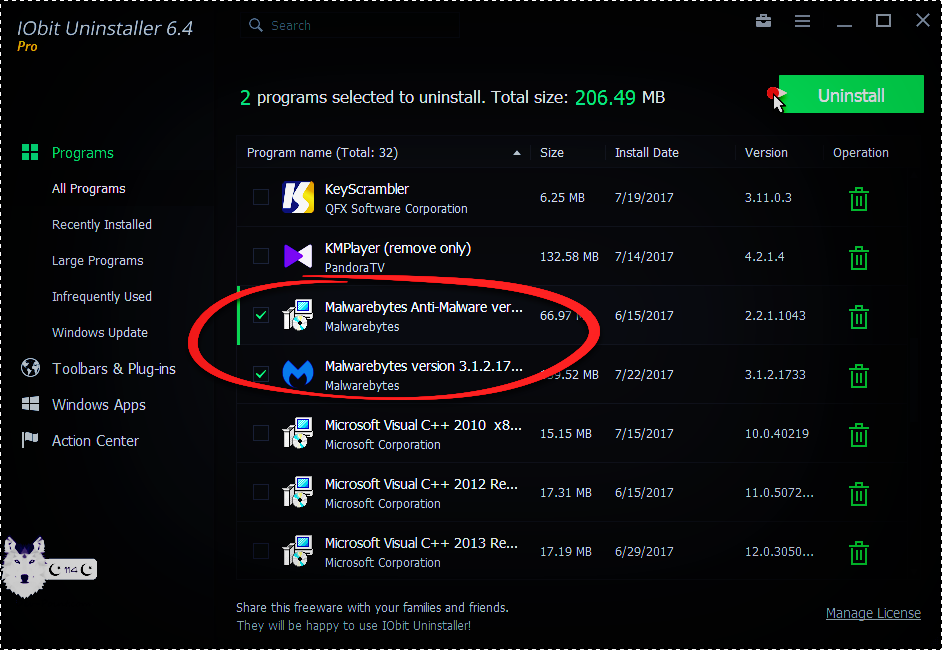Open the Manage License link
Image resolution: width=942 pixels, height=650 pixels.
click(x=873, y=613)
